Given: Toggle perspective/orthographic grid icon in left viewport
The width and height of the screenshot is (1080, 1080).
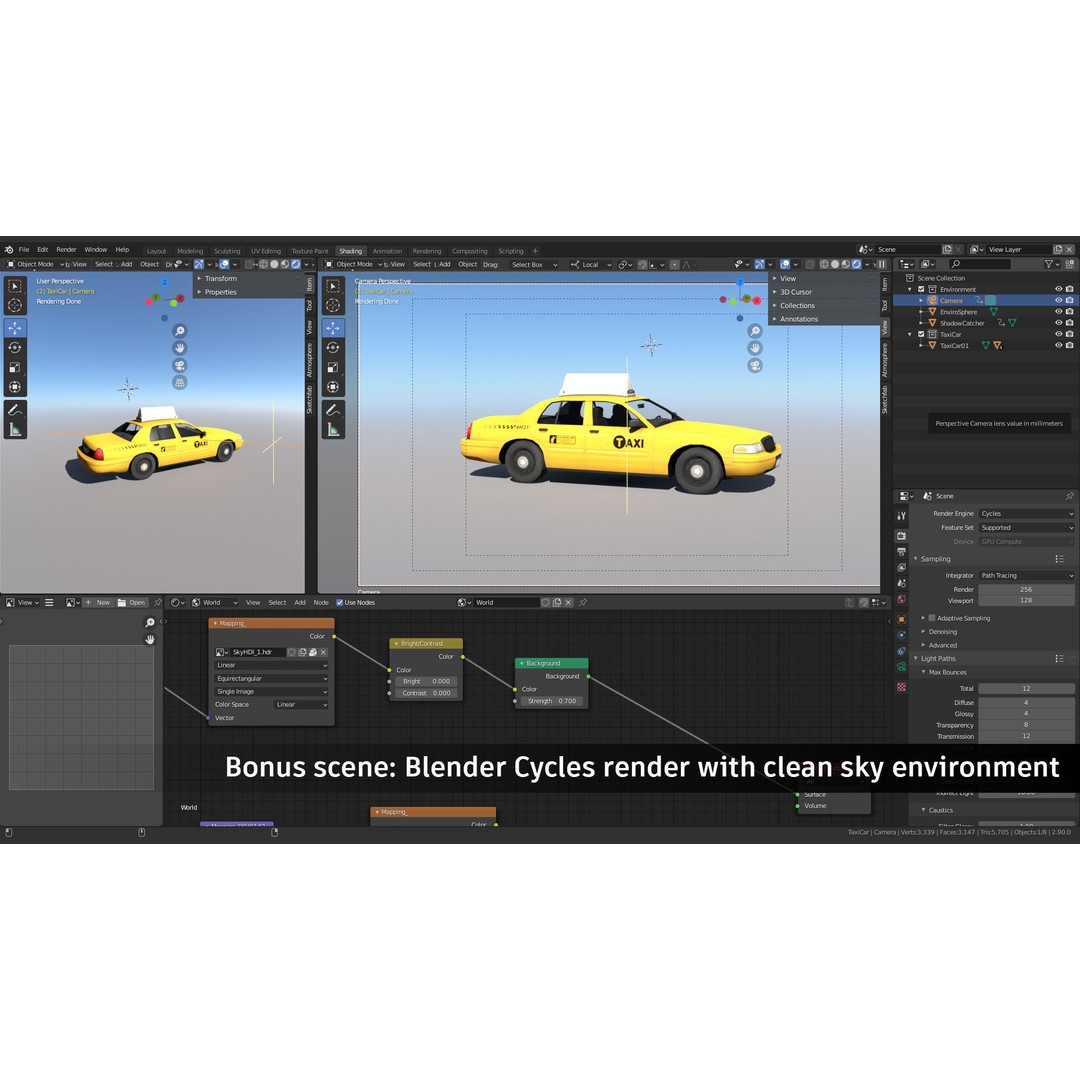Looking at the screenshot, I should tap(179, 382).
